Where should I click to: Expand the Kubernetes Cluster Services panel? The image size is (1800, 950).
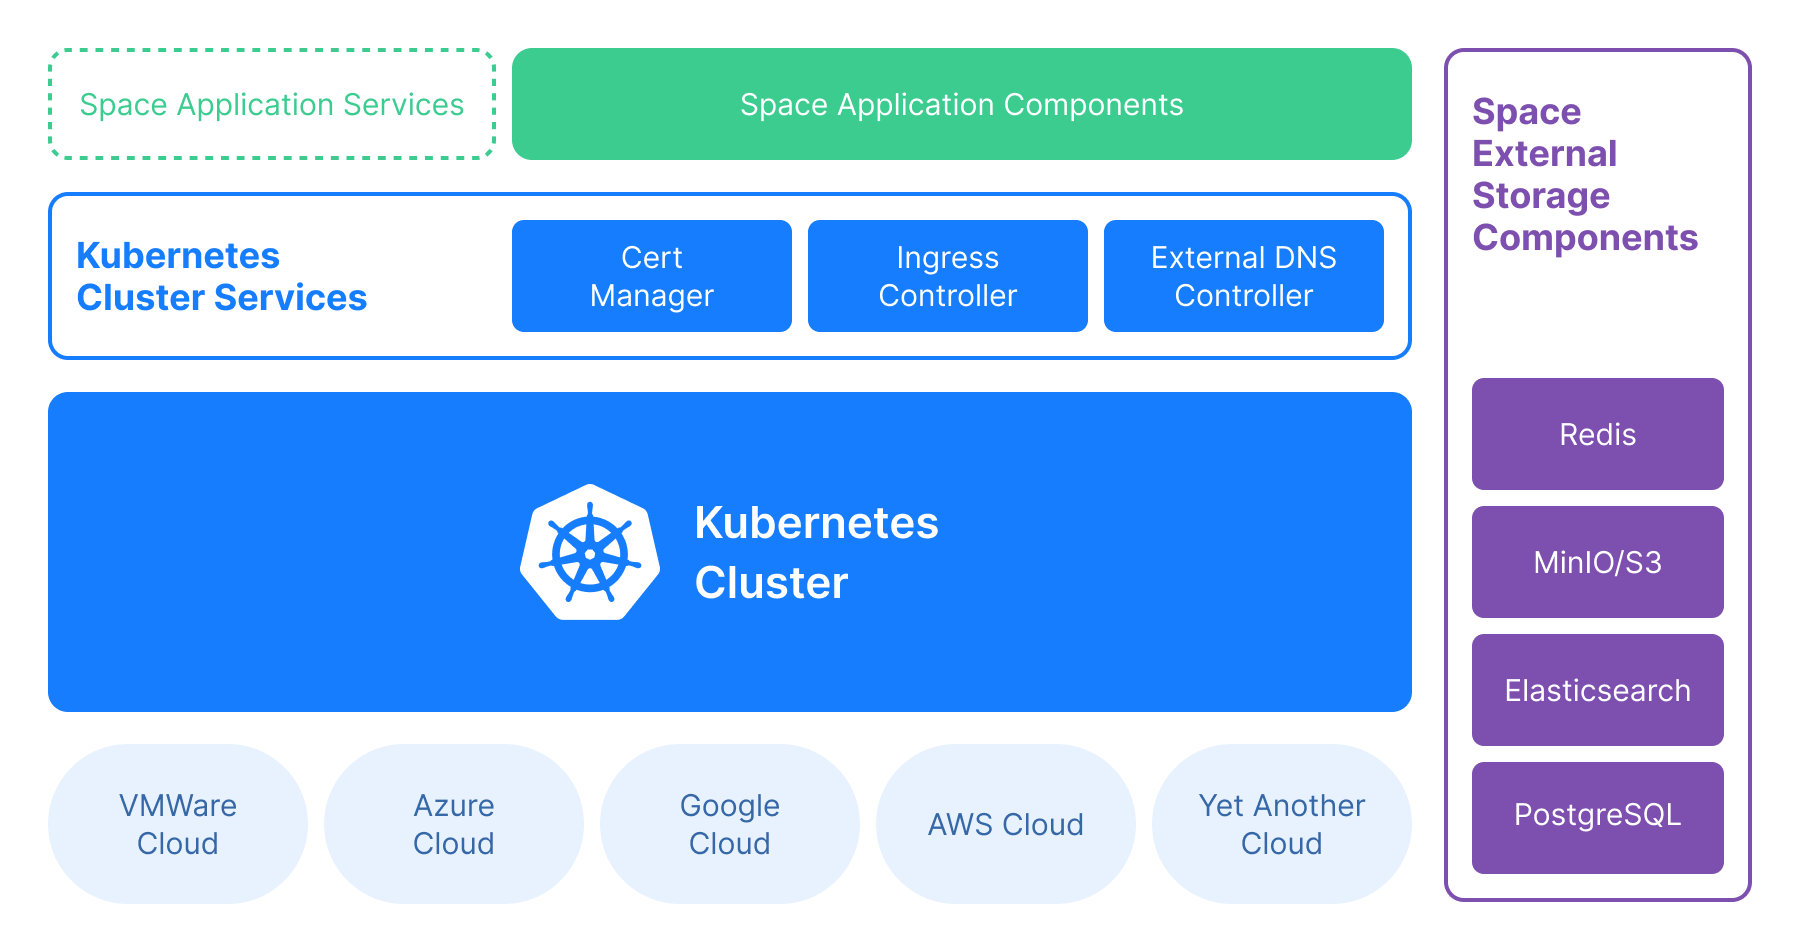pyautogui.click(x=222, y=276)
